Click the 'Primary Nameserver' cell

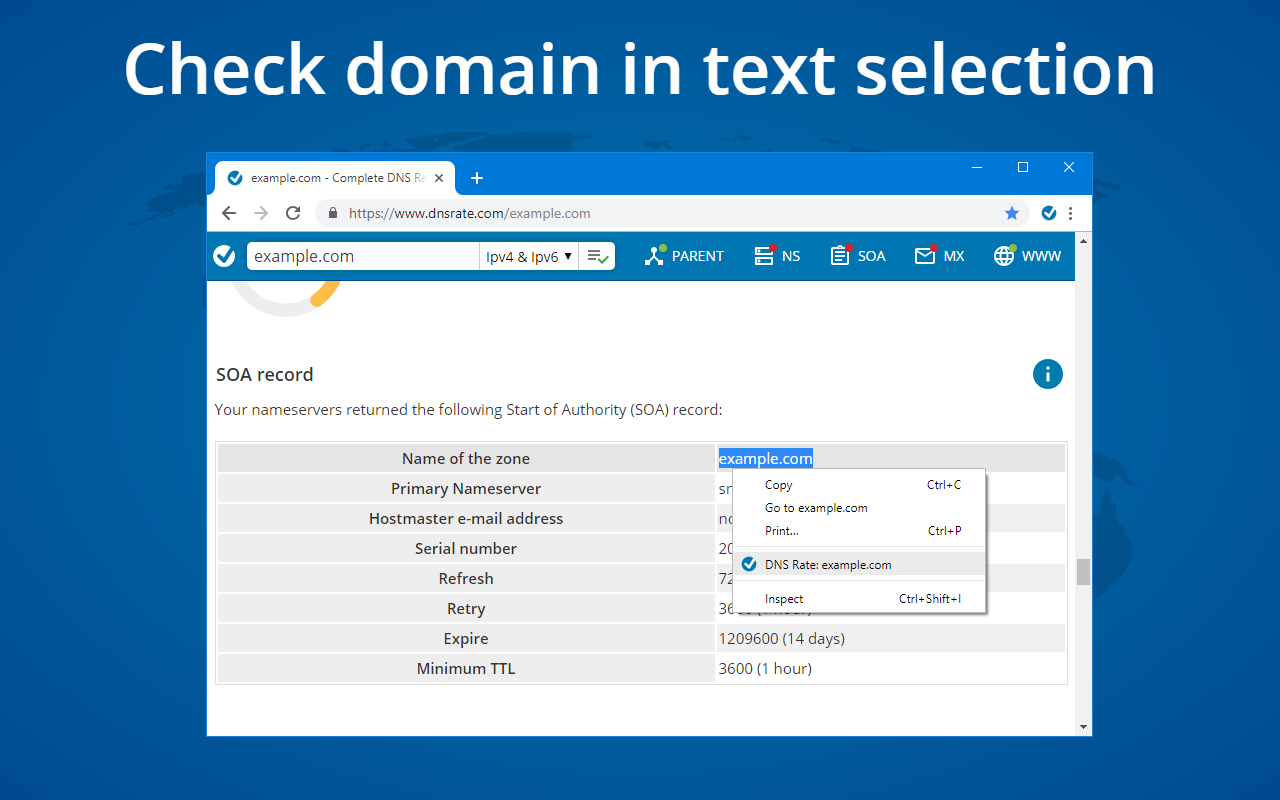click(x=466, y=488)
